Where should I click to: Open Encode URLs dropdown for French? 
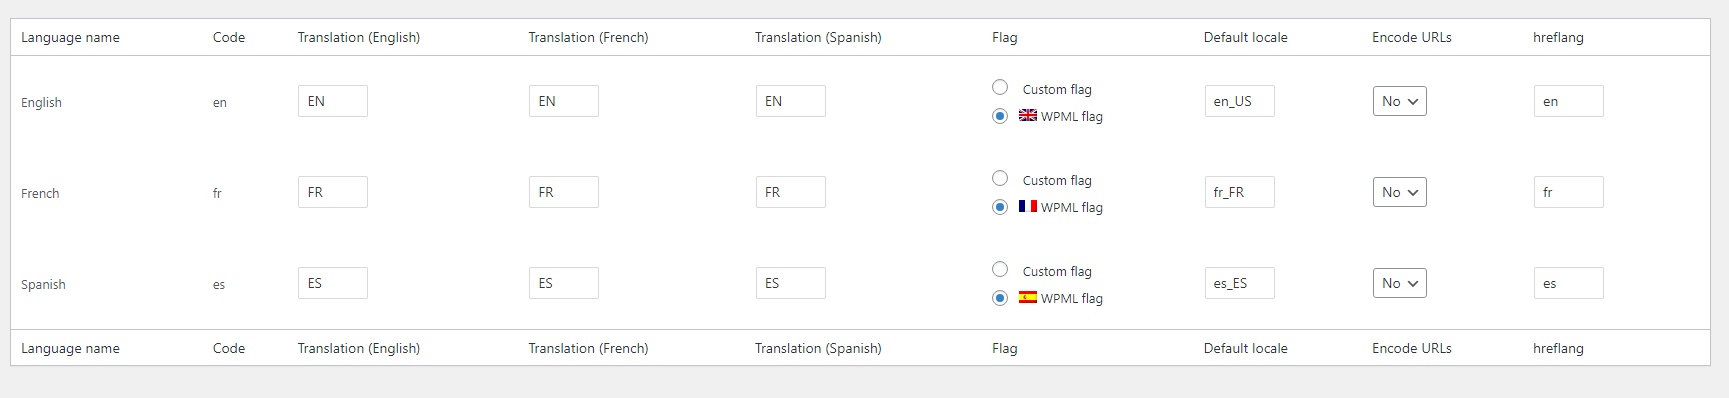pos(1400,192)
